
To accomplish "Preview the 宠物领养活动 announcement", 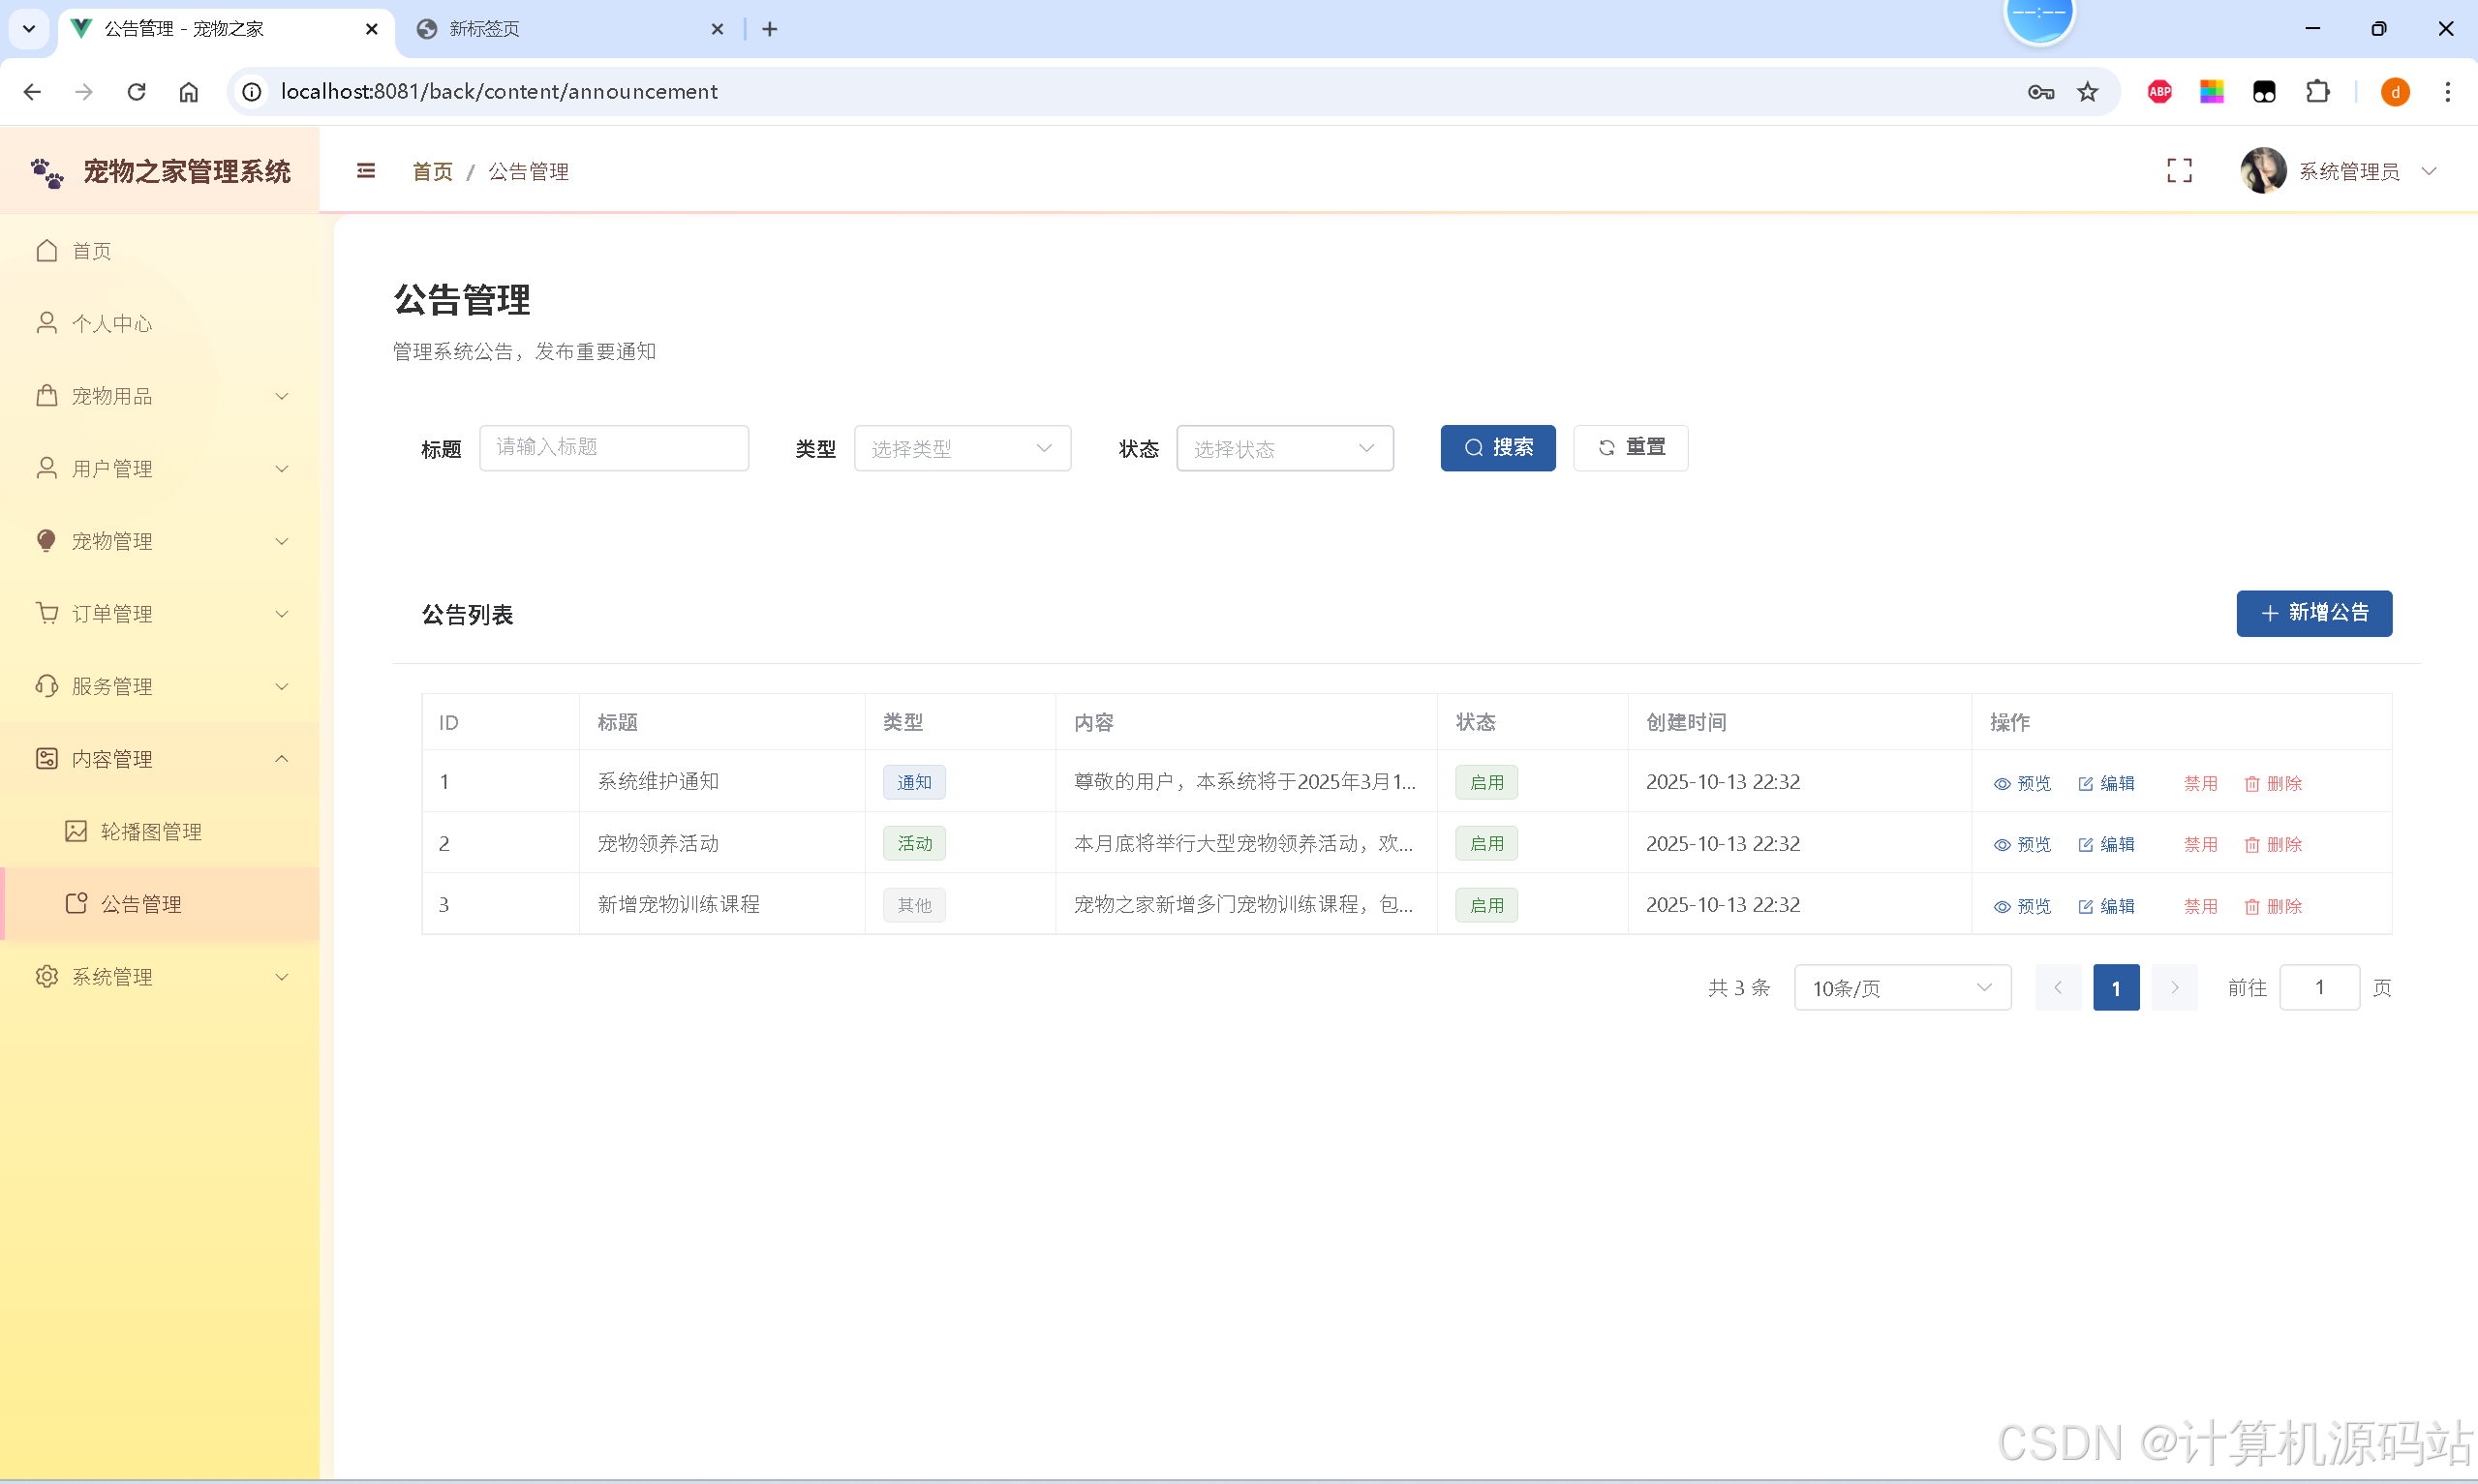I will [x=2021, y=844].
